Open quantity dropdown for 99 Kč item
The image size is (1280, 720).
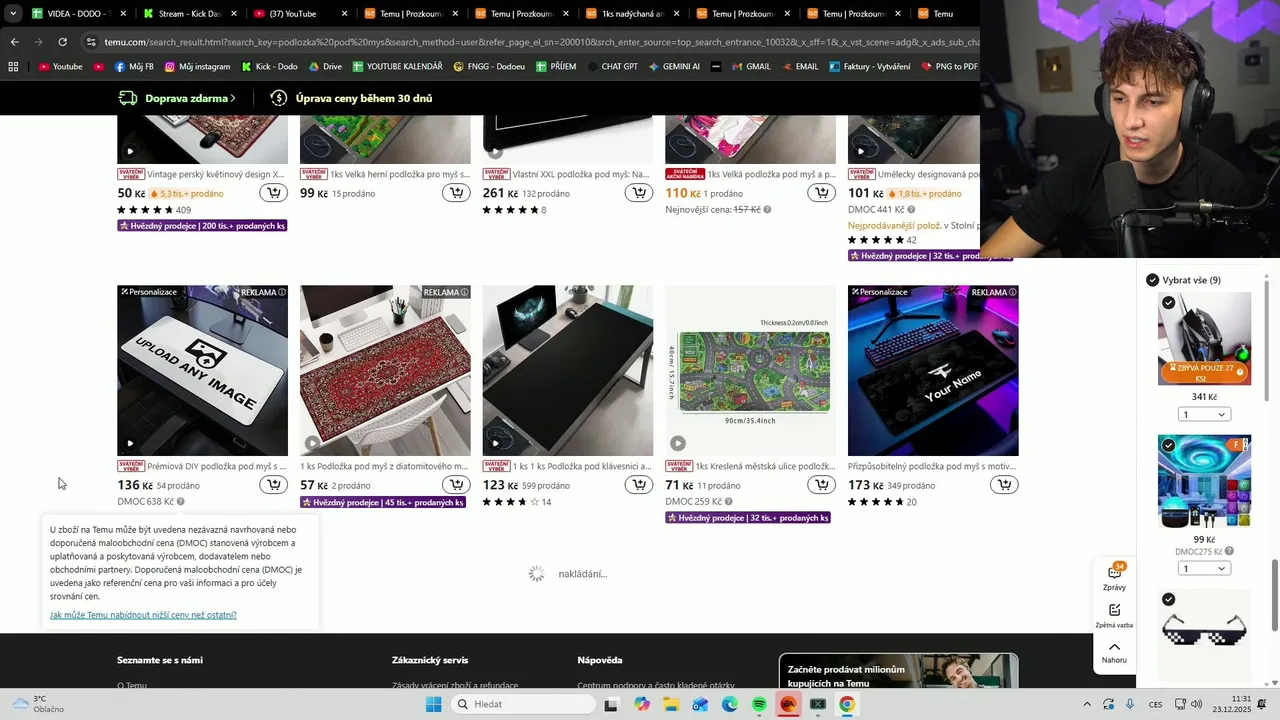1204,568
